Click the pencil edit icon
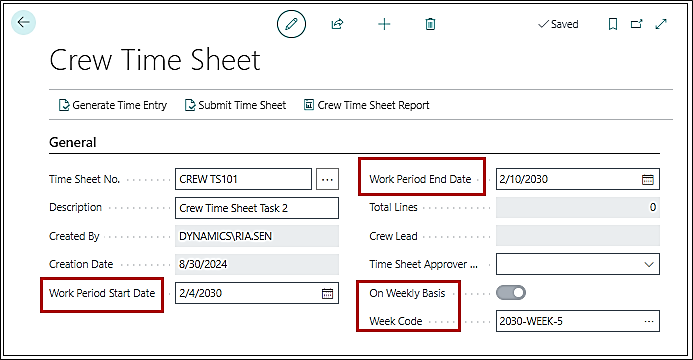693x360 pixels. (291, 23)
